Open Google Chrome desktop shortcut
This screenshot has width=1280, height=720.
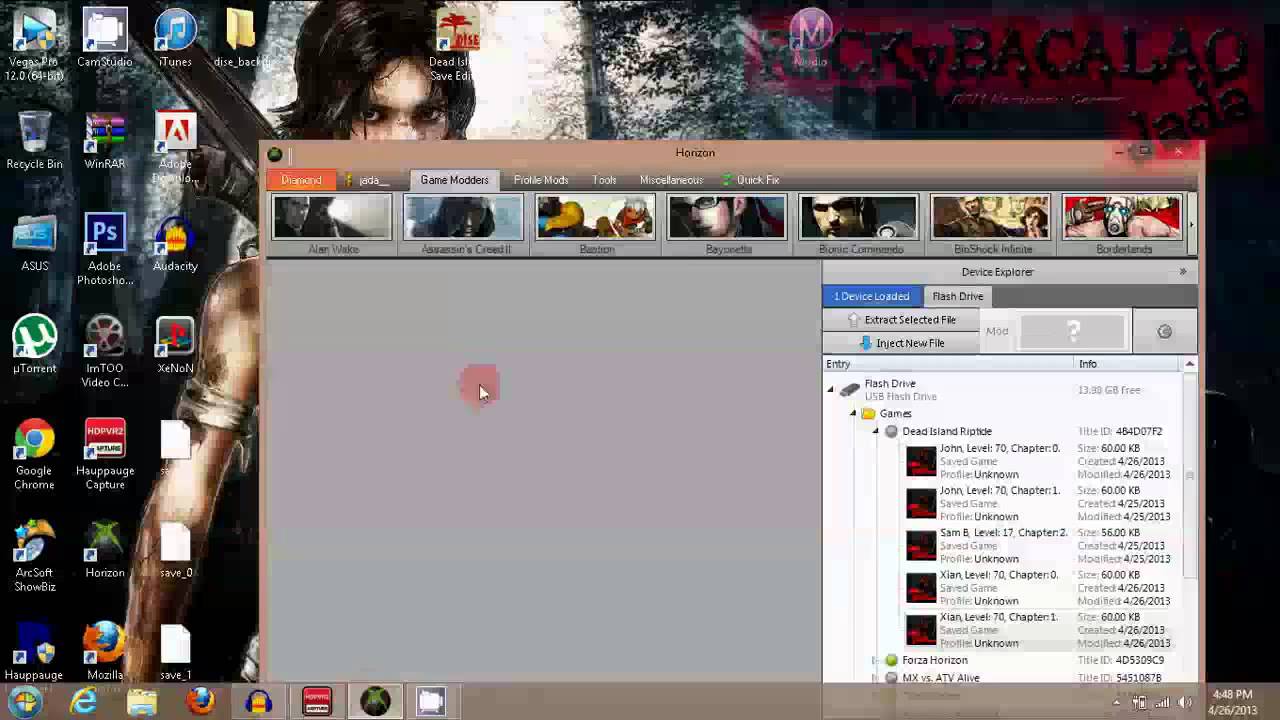click(x=34, y=454)
